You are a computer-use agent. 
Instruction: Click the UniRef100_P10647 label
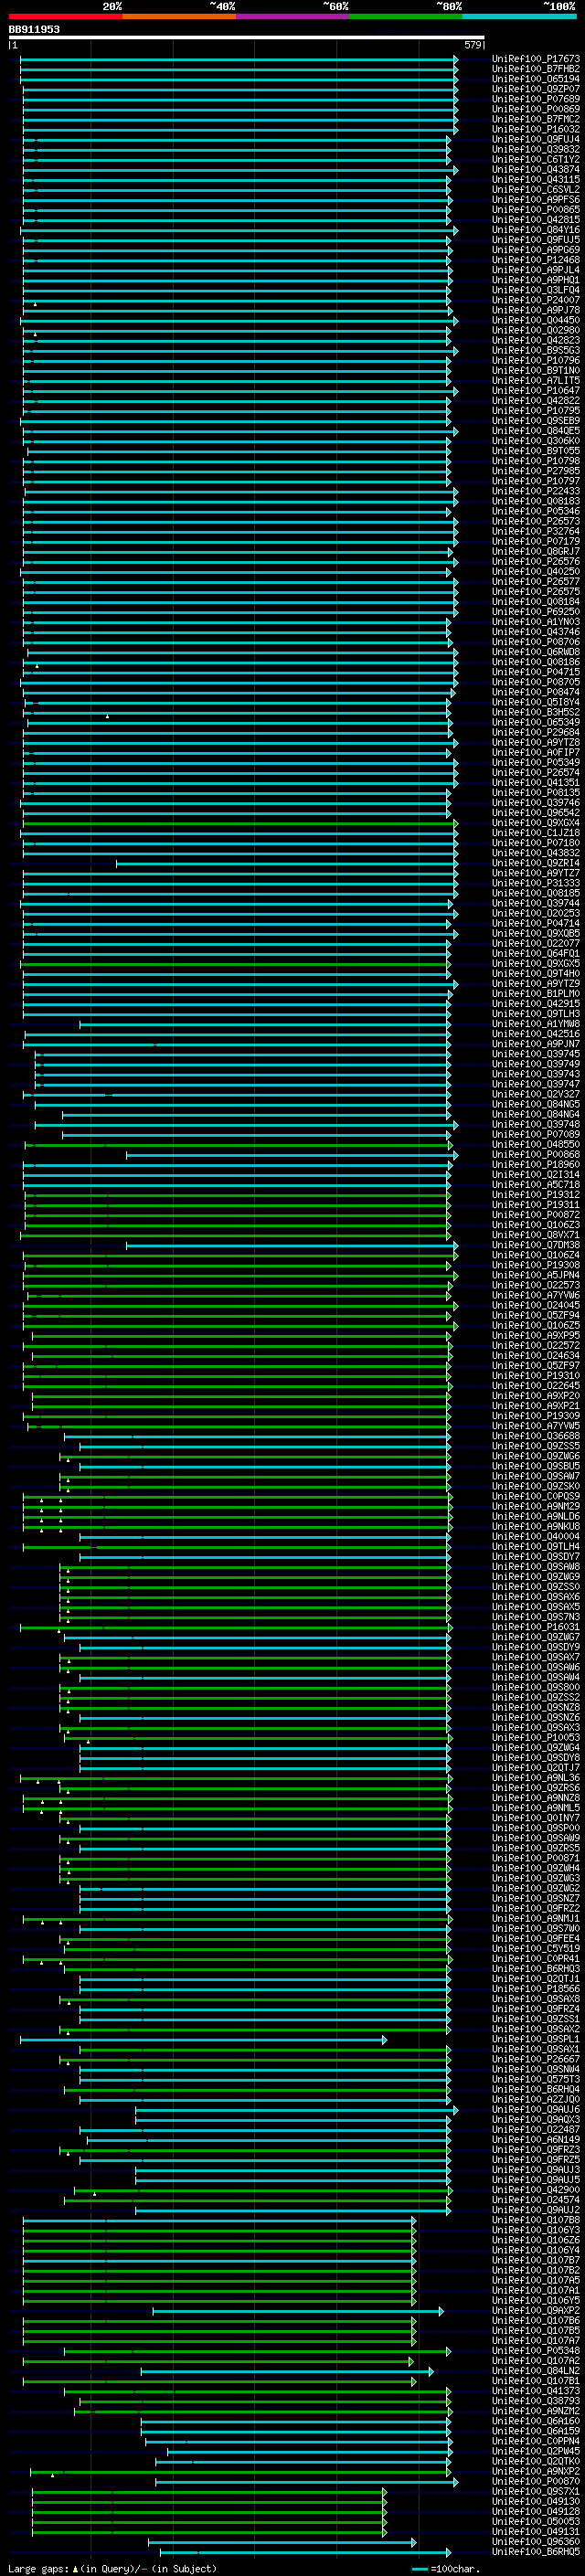[x=535, y=391]
